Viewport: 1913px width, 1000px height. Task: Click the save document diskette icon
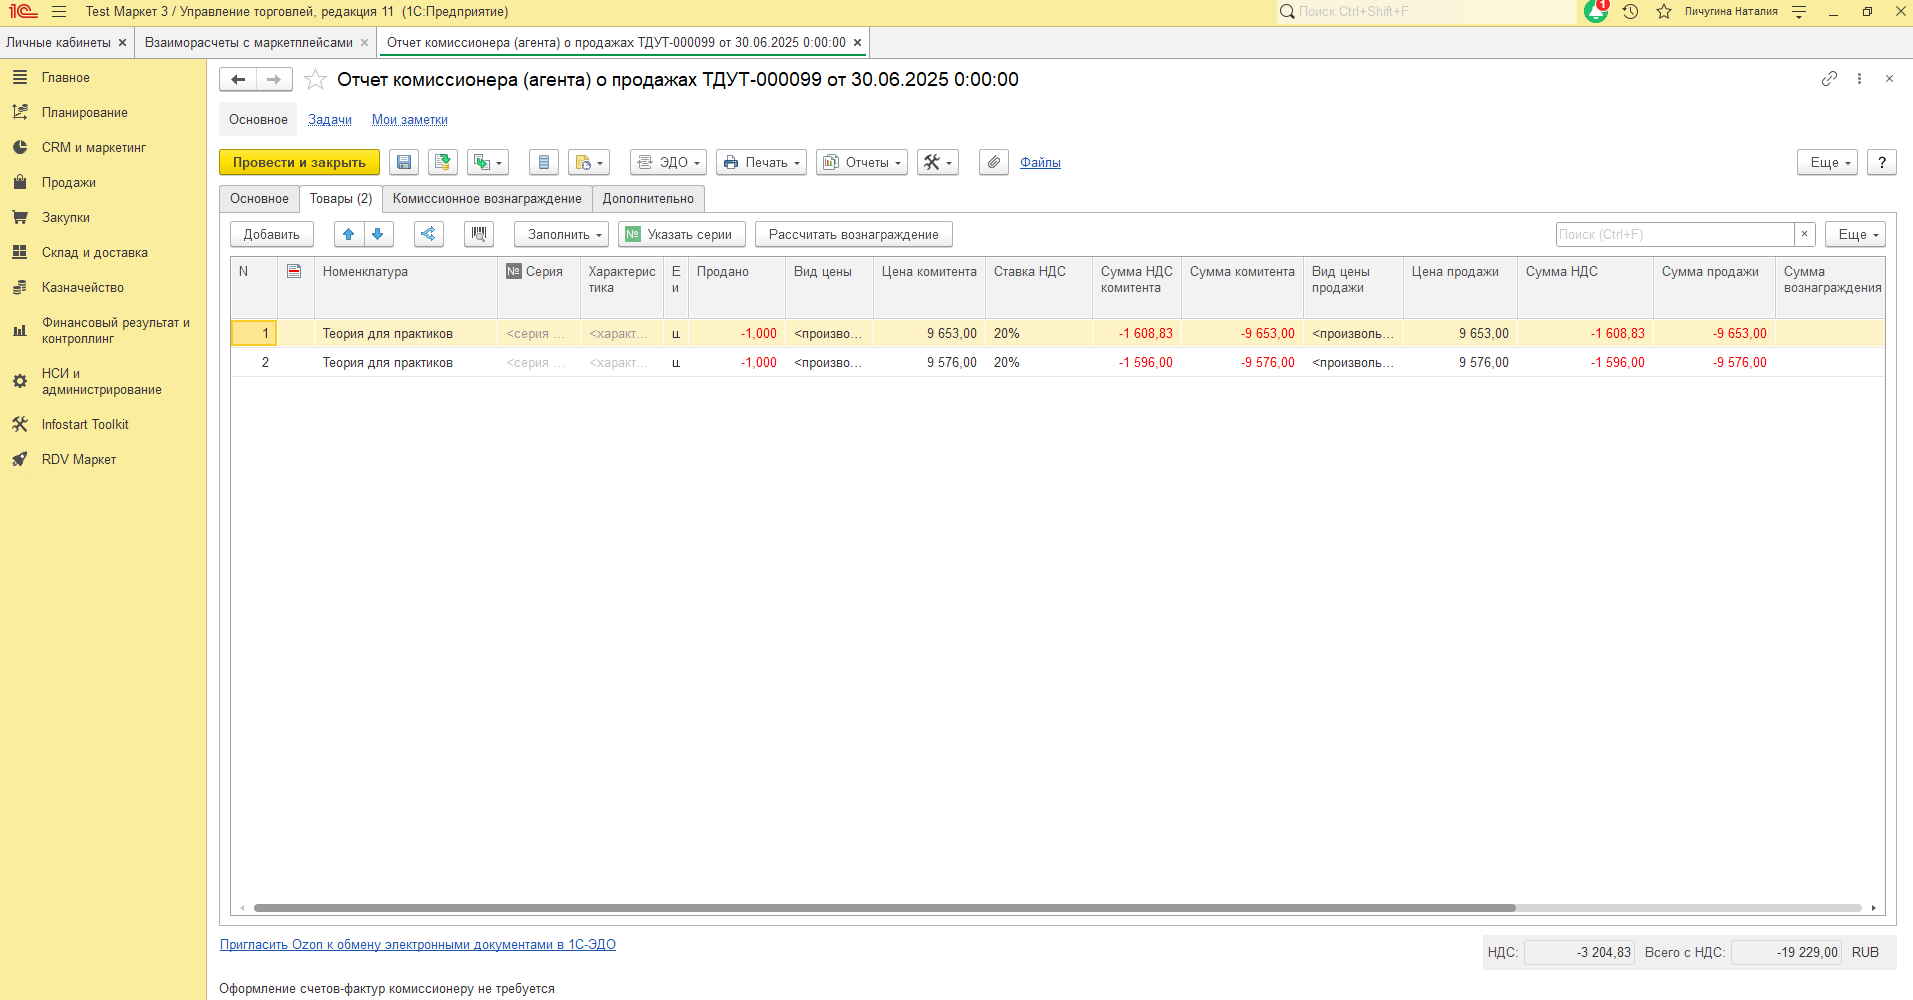tap(404, 163)
